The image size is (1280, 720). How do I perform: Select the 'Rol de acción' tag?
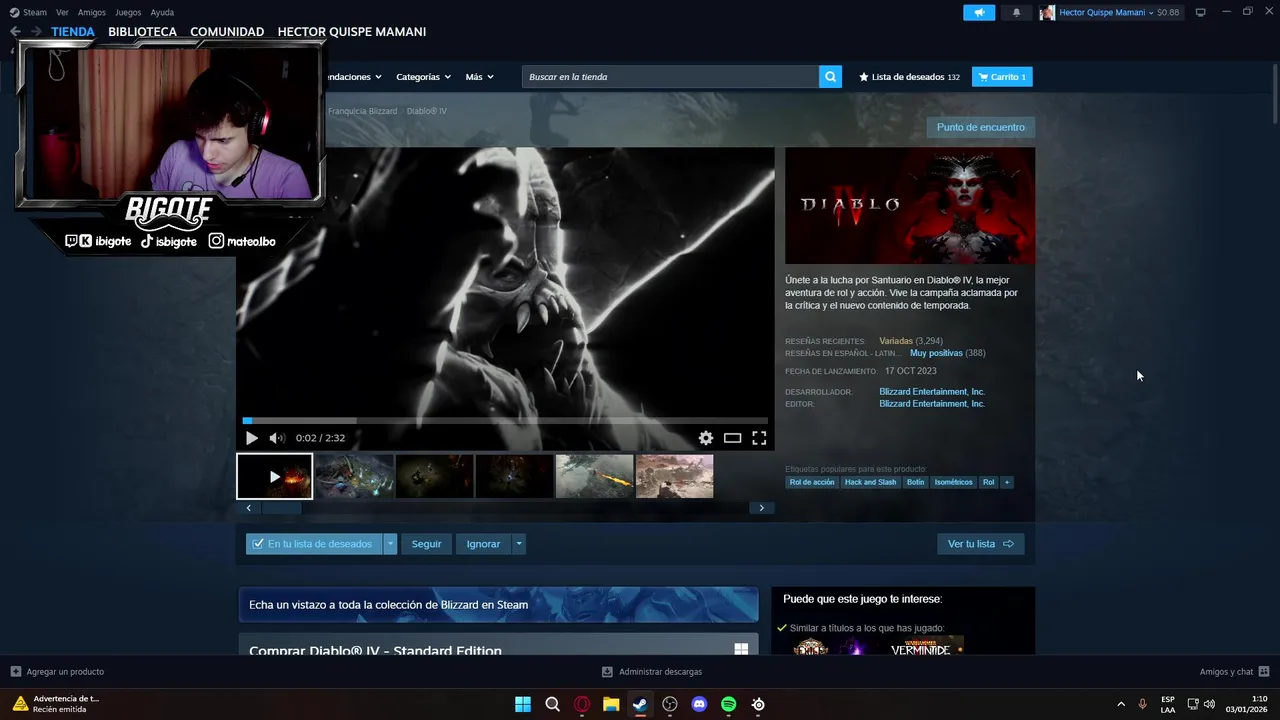(x=811, y=482)
